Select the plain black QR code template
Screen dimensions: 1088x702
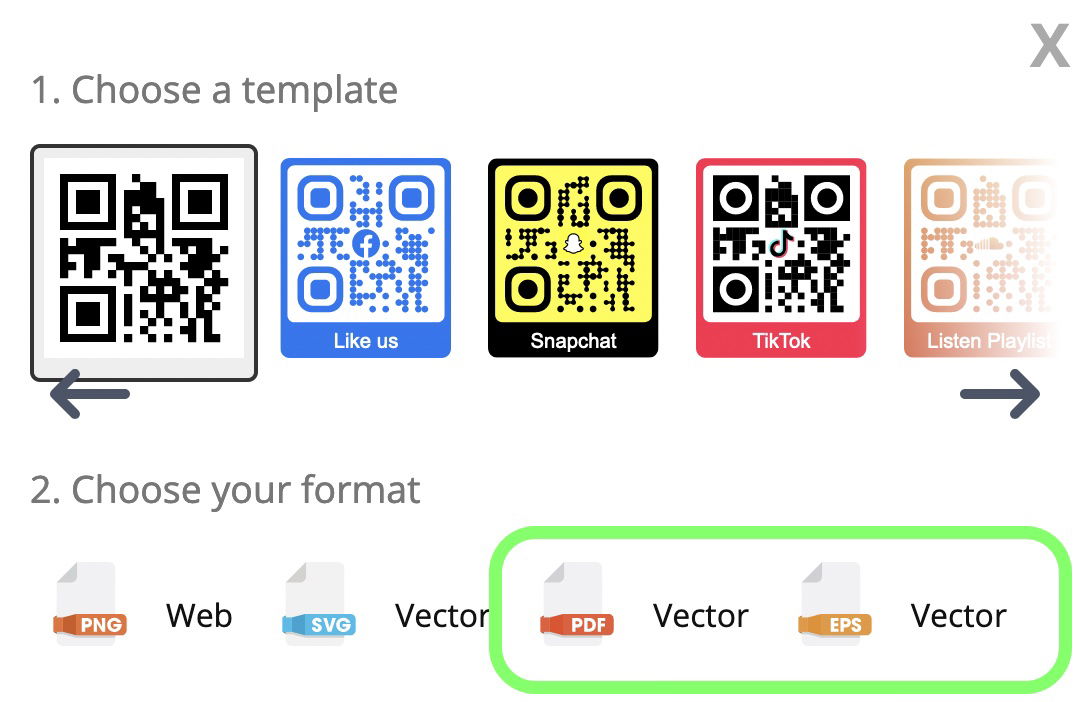[x=144, y=263]
